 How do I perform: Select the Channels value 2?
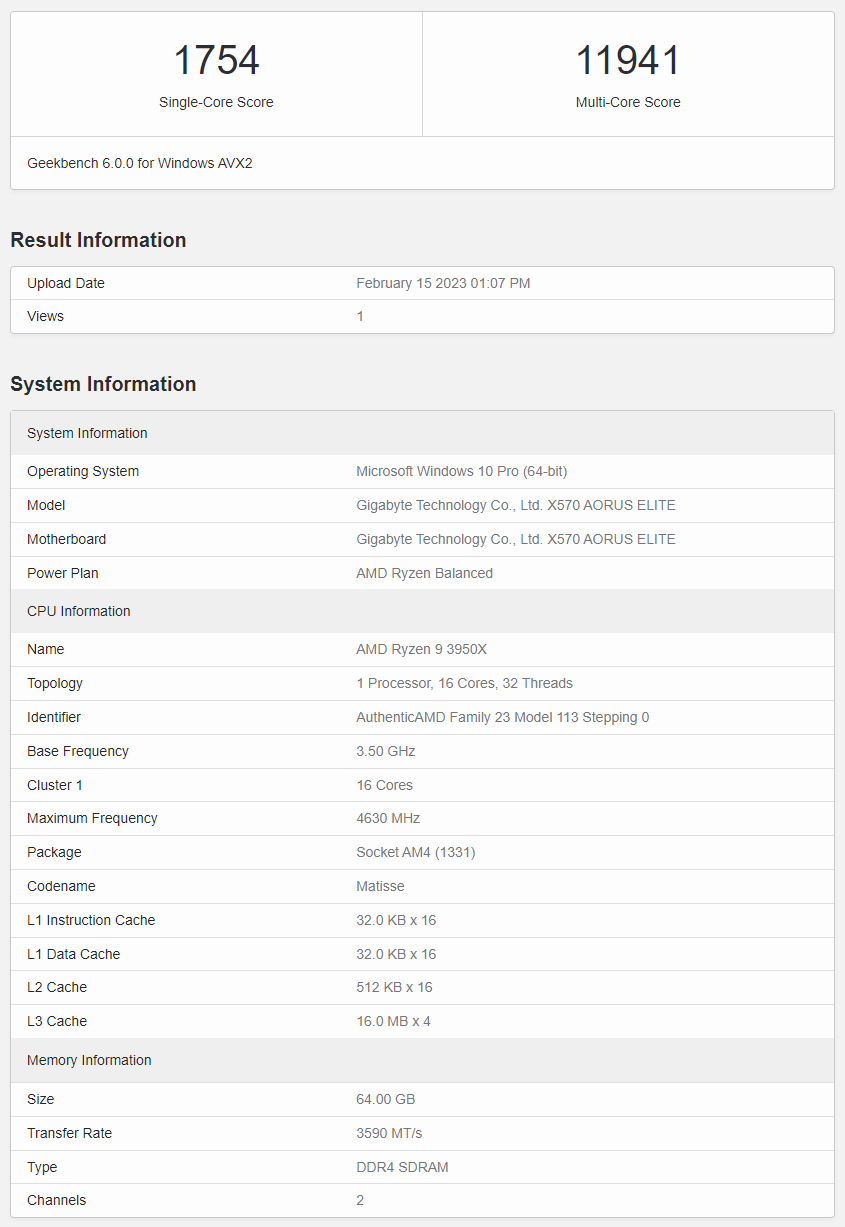pos(360,1200)
